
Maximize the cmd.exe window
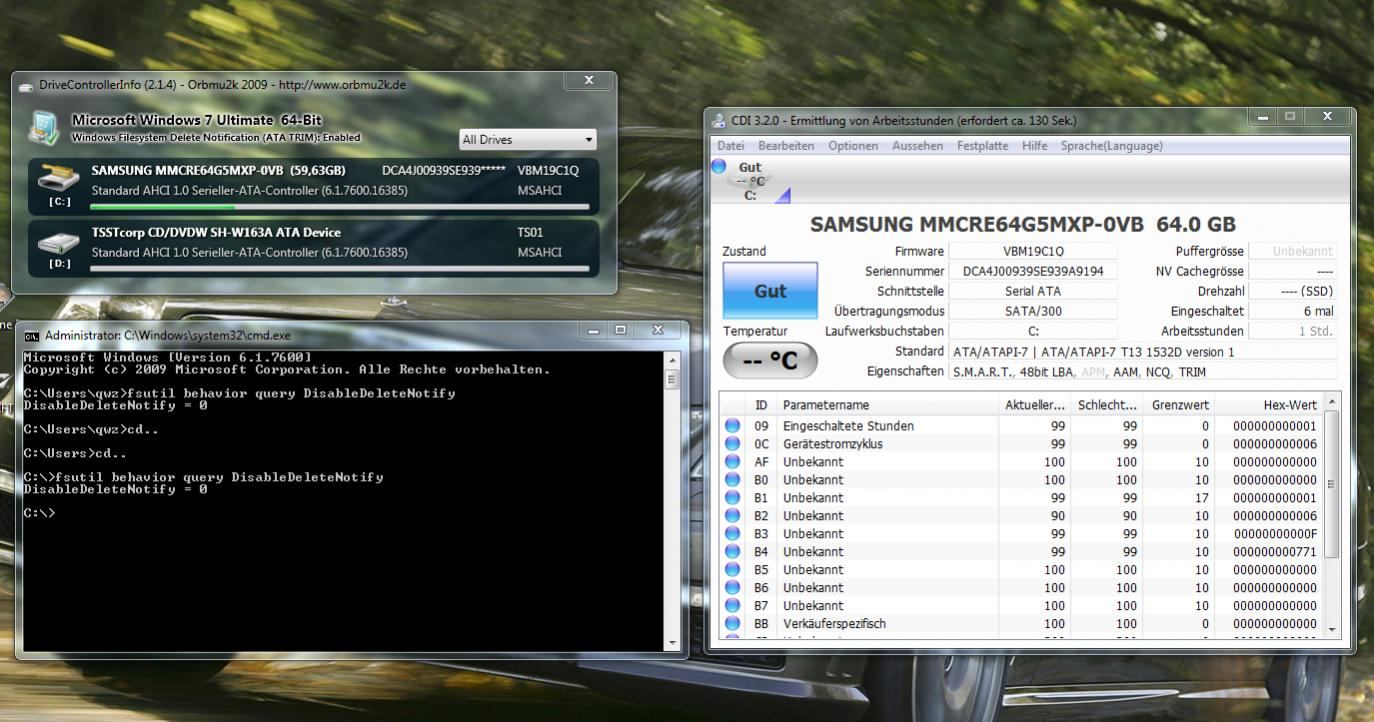tap(621, 329)
